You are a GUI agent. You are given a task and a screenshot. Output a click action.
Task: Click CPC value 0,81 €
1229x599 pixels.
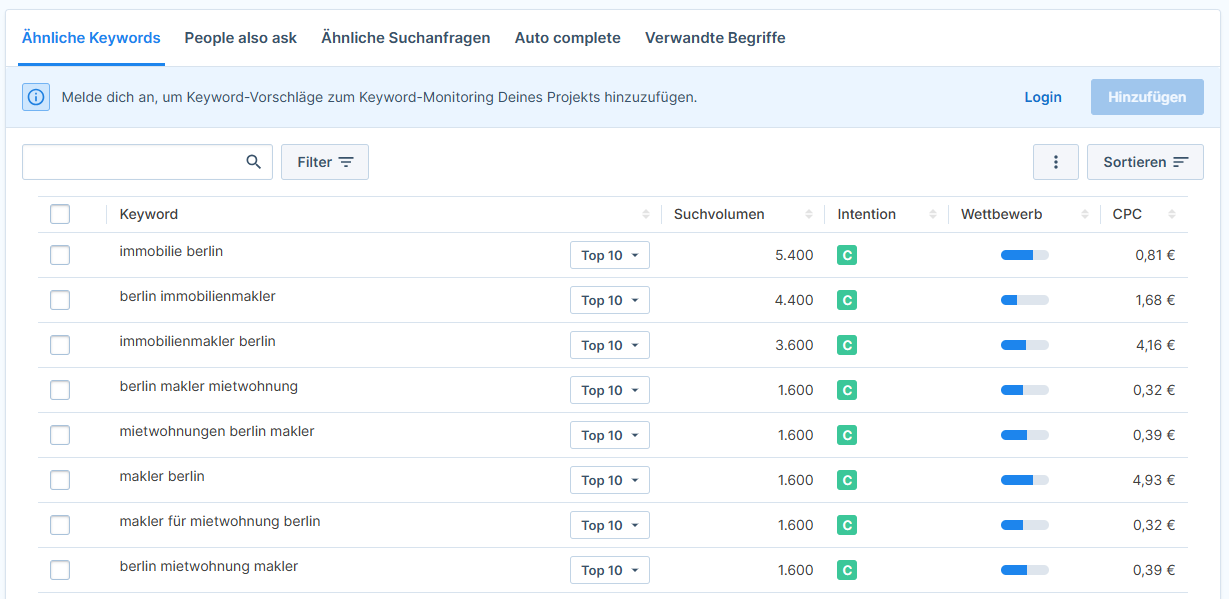[x=1155, y=255]
